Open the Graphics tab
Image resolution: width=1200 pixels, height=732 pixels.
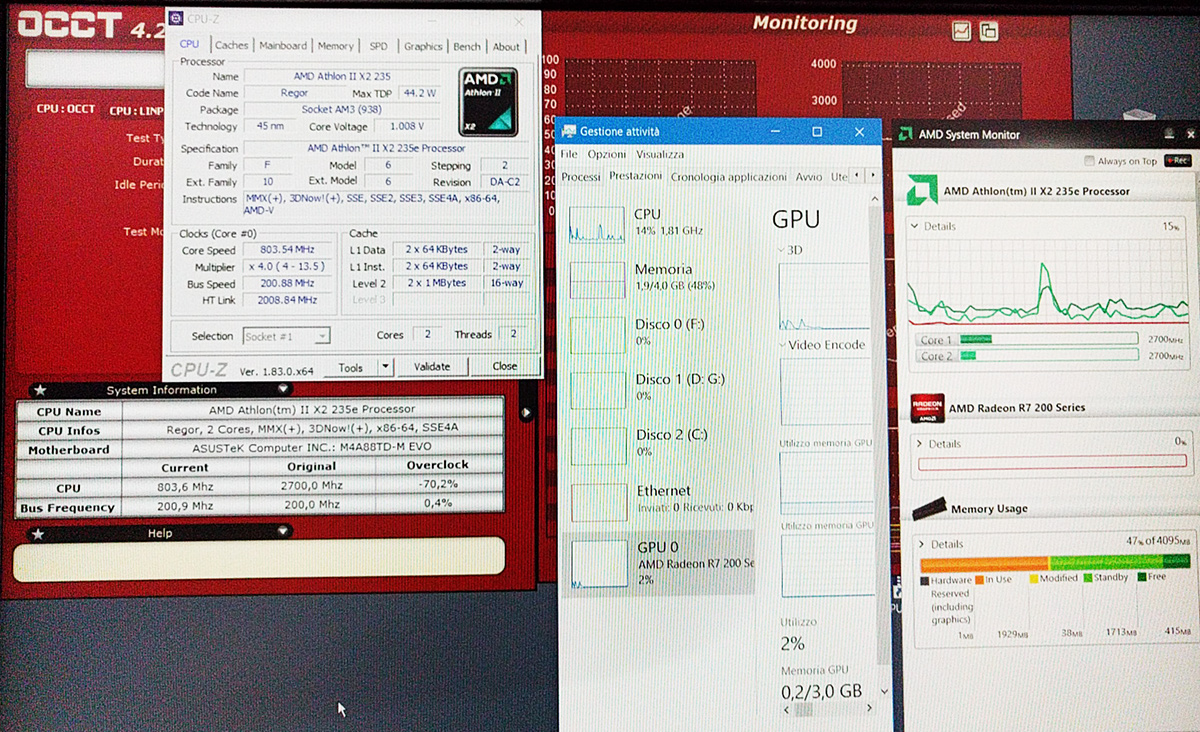pyautogui.click(x=423, y=45)
